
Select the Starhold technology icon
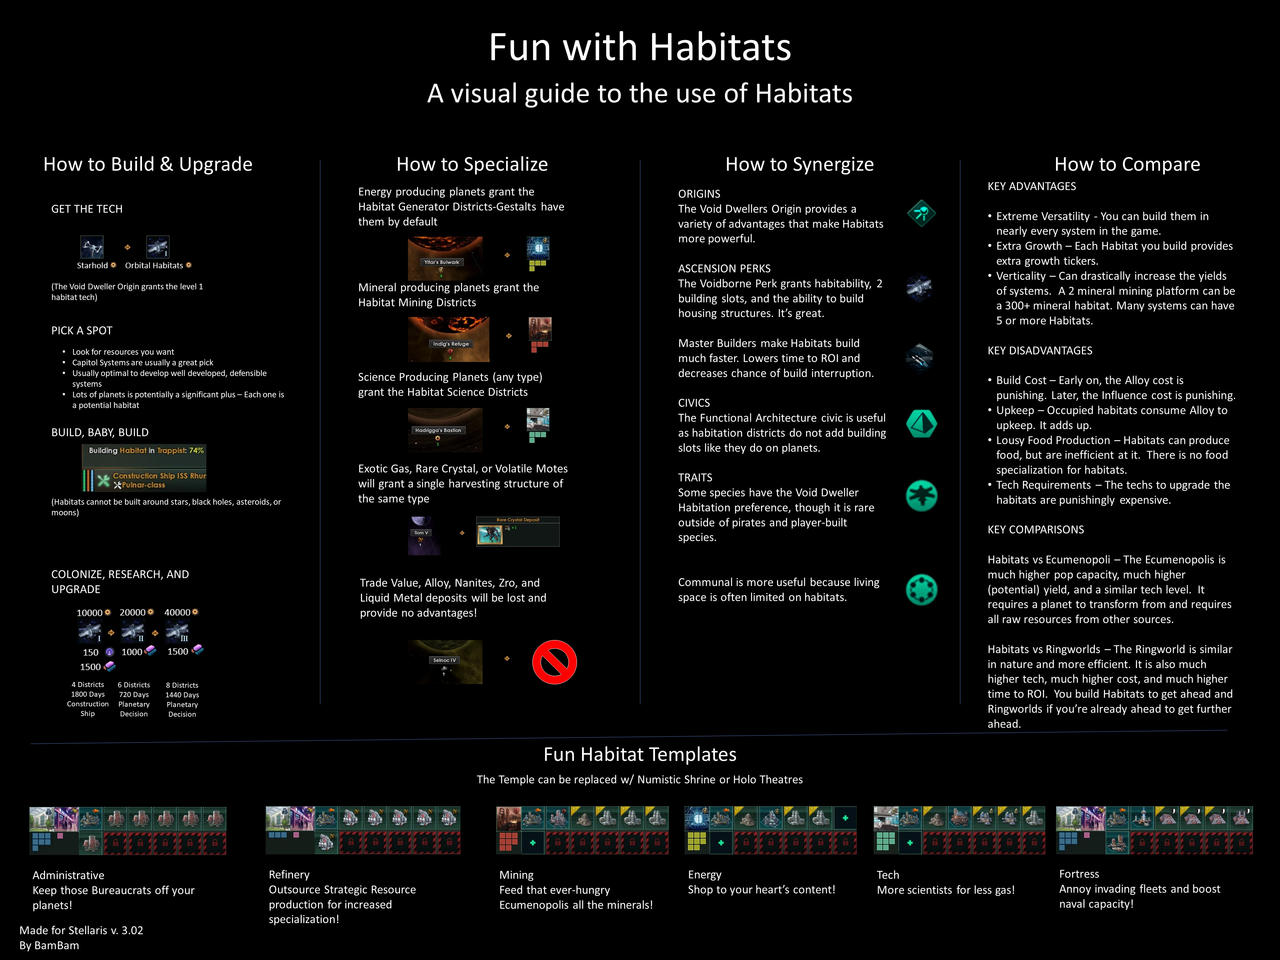pos(92,246)
